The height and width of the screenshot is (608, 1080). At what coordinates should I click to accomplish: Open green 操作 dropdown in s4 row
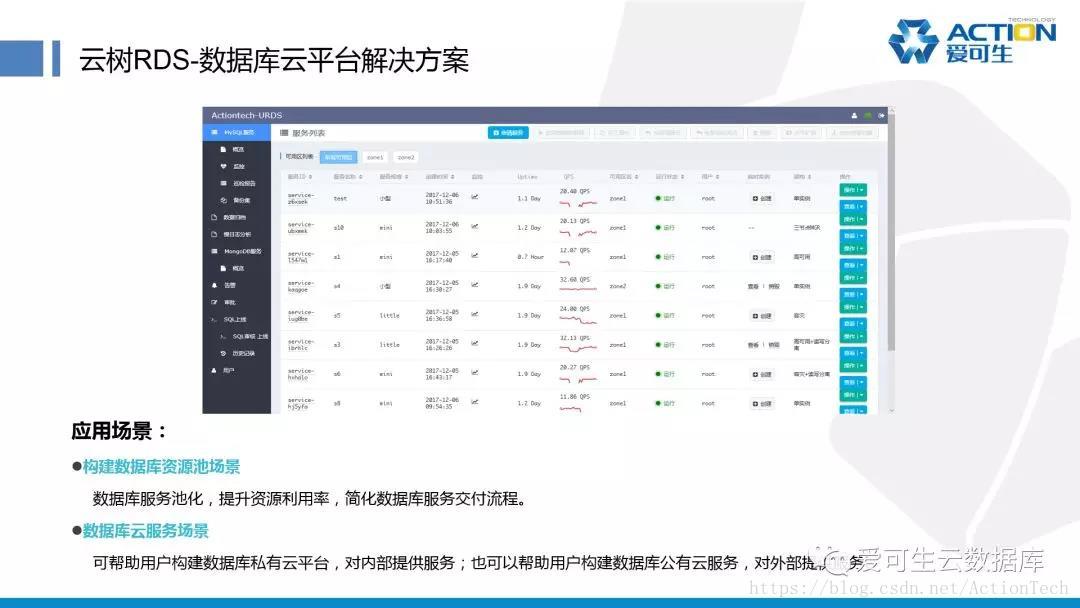(853, 277)
